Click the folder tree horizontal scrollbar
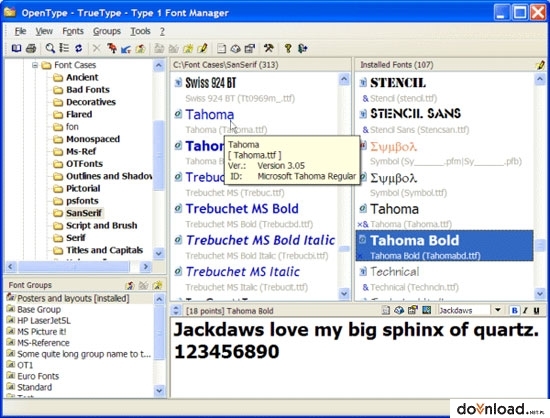Viewport: 550px width, 418px height. 78,267
